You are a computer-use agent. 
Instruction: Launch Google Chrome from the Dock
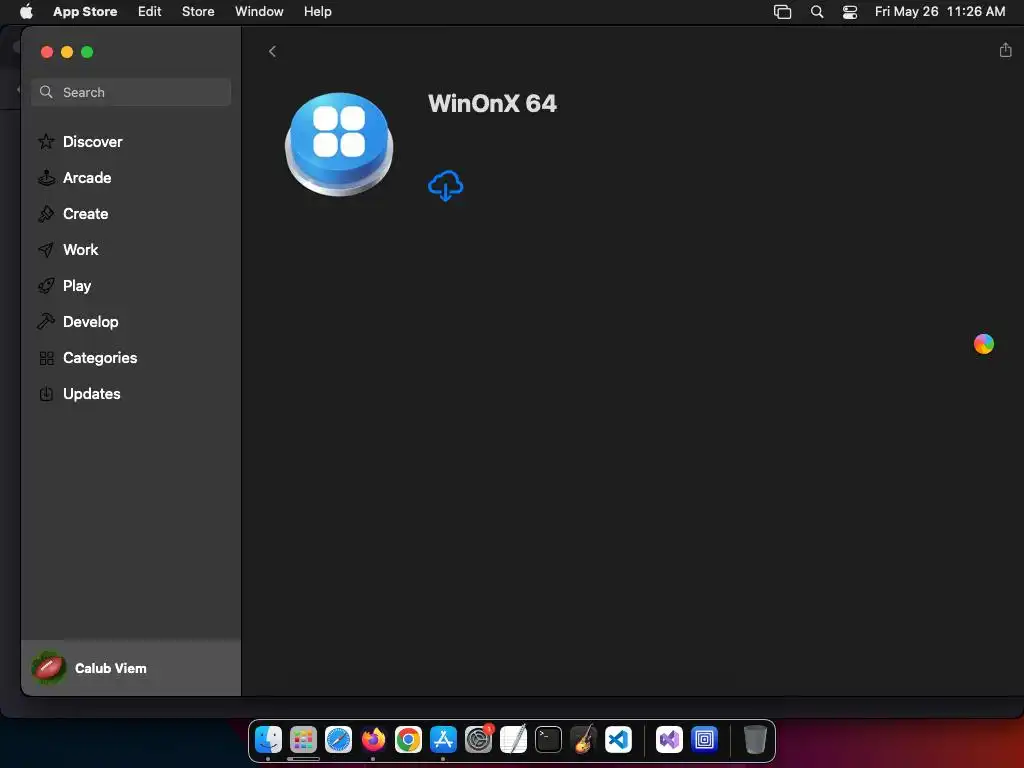pos(408,739)
